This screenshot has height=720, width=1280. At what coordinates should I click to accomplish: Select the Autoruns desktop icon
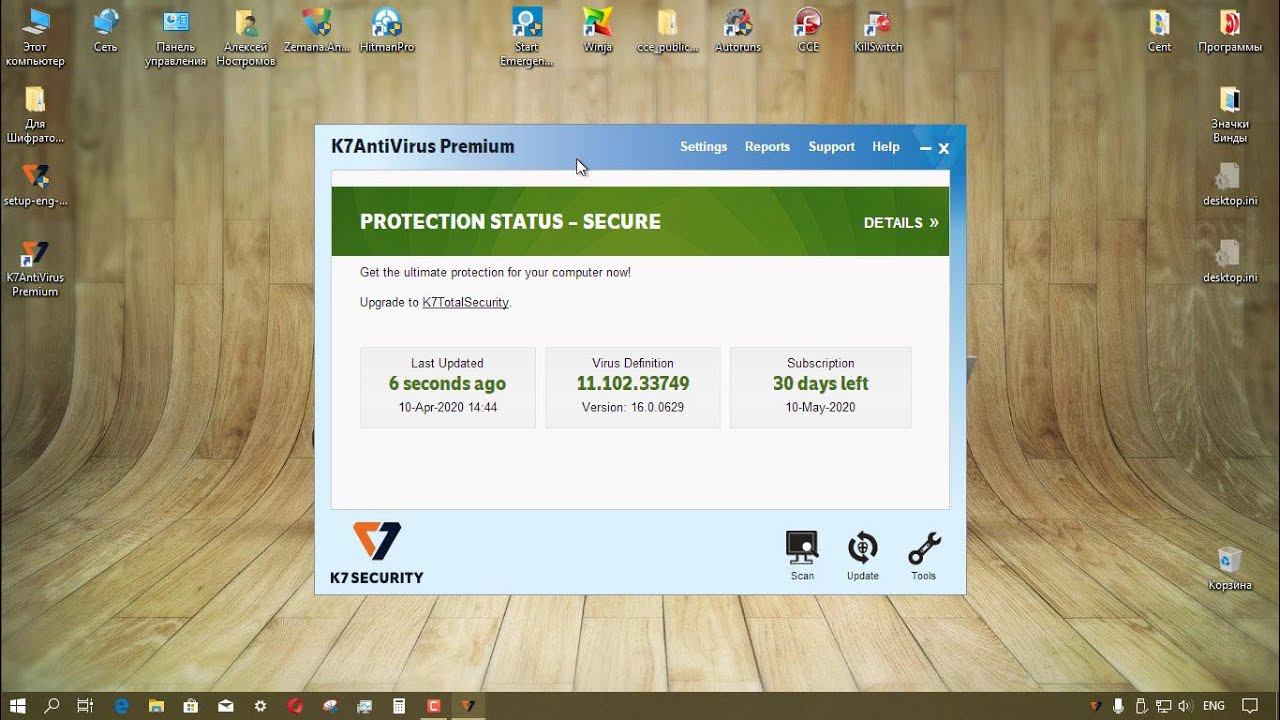point(738,30)
